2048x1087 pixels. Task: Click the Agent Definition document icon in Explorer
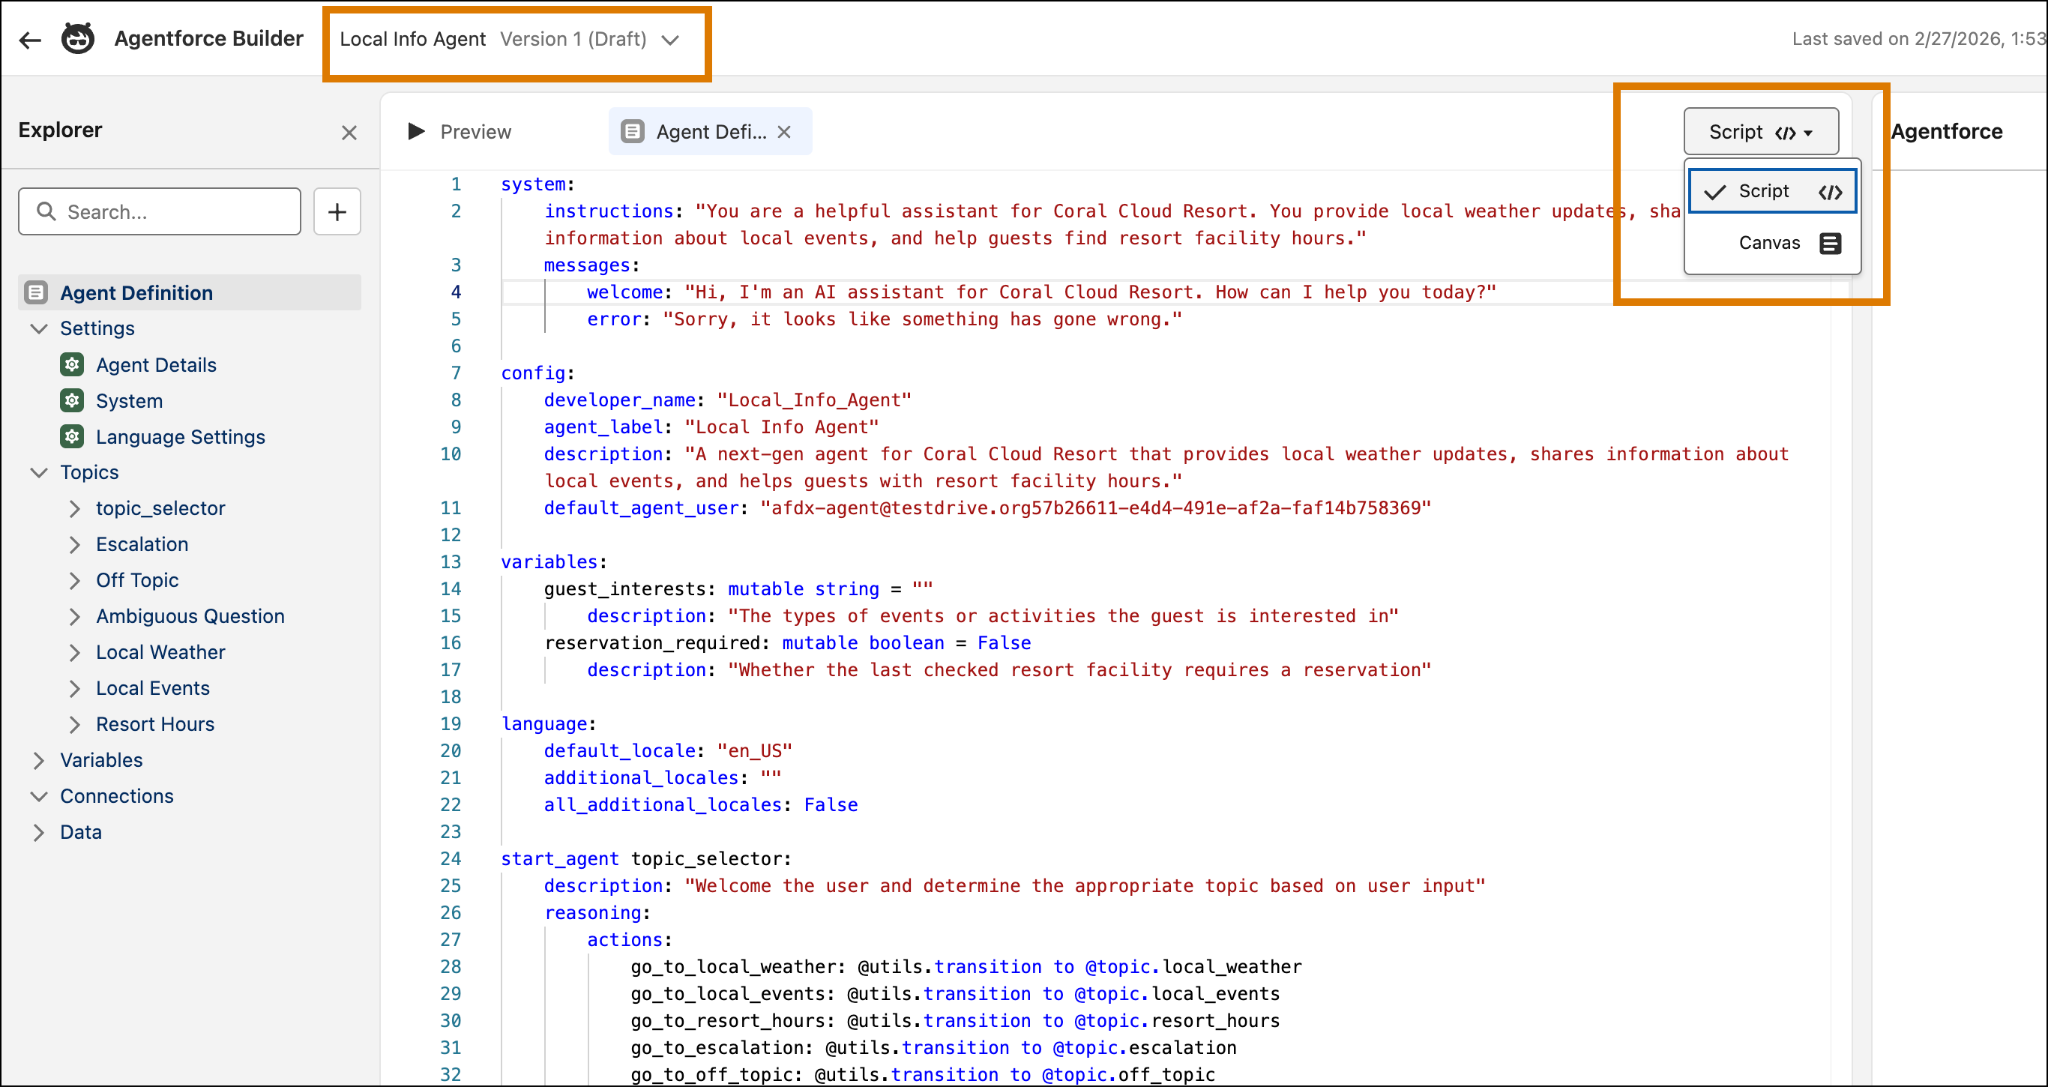36,293
